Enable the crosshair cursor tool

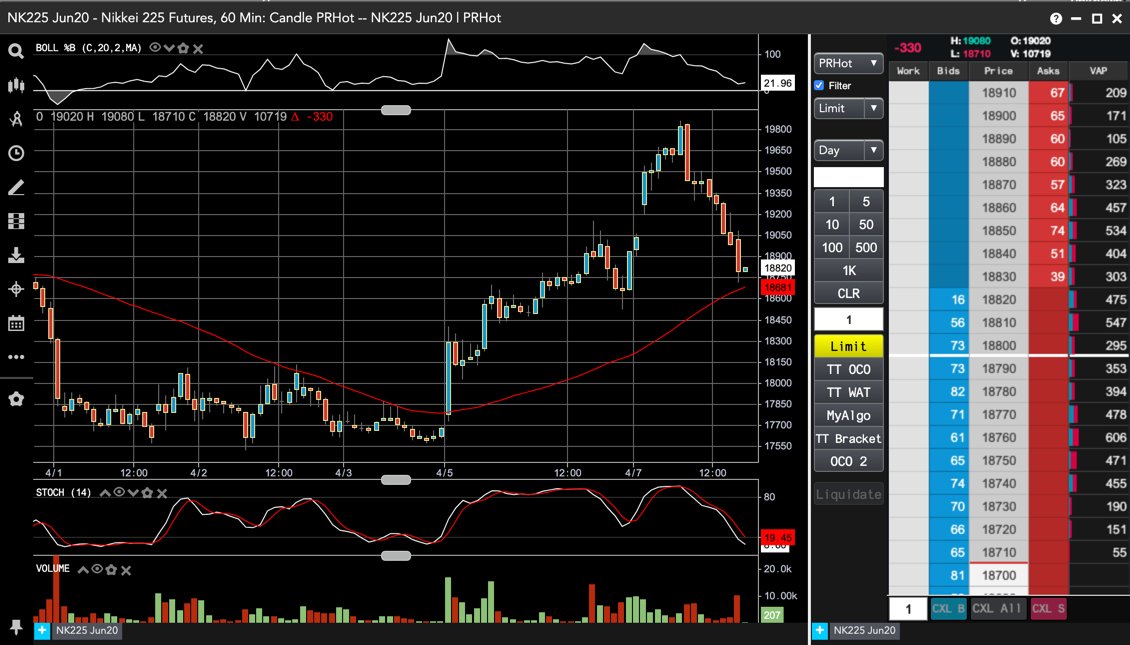[x=15, y=289]
